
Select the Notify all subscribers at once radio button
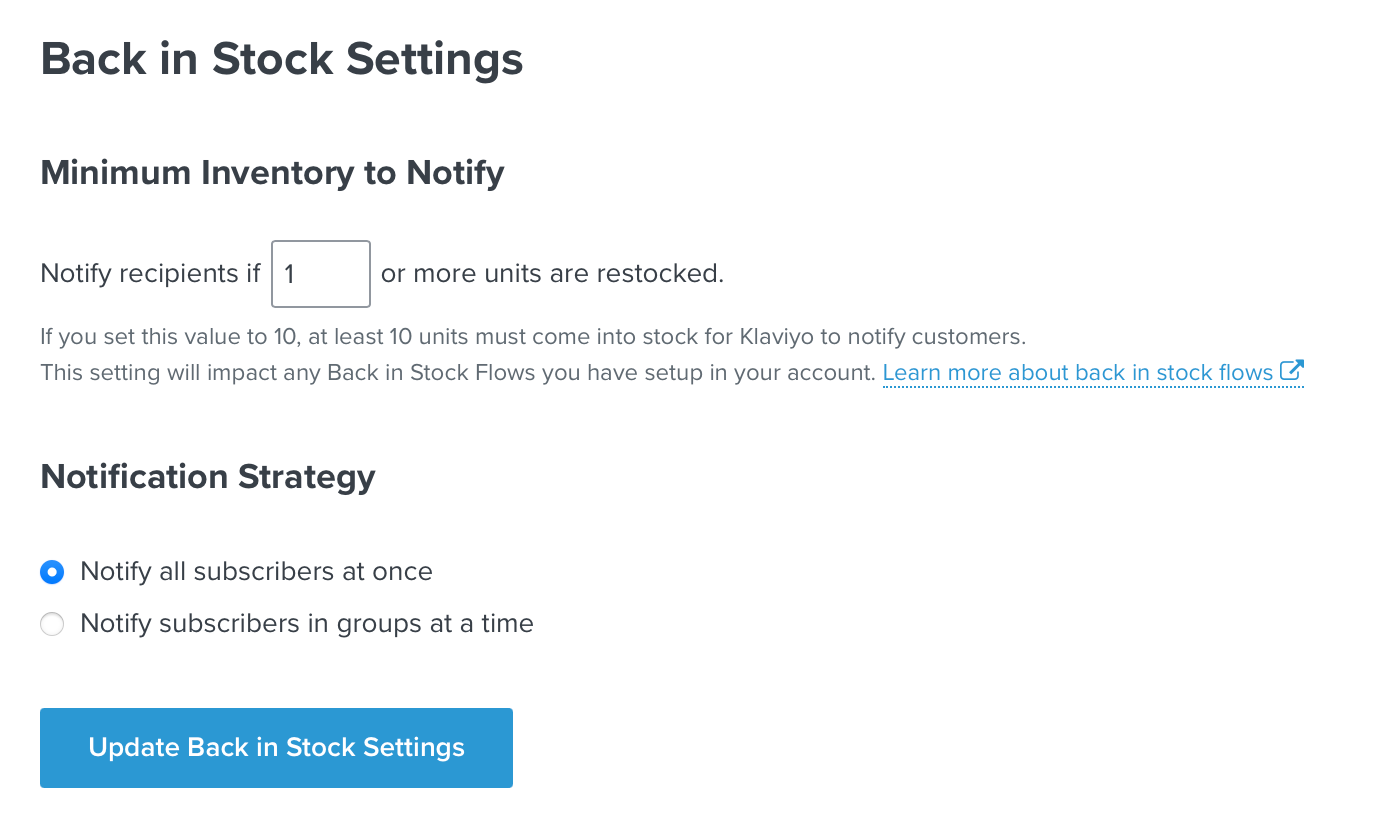coord(52,572)
